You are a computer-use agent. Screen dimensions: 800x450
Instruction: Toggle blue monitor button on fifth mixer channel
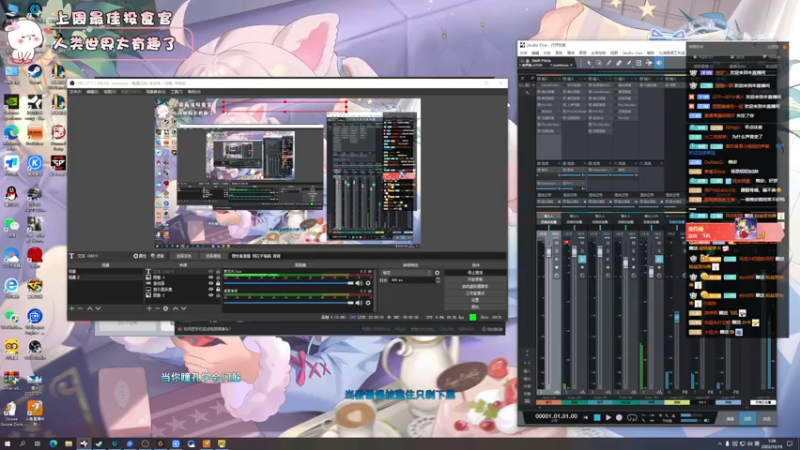(x=659, y=259)
